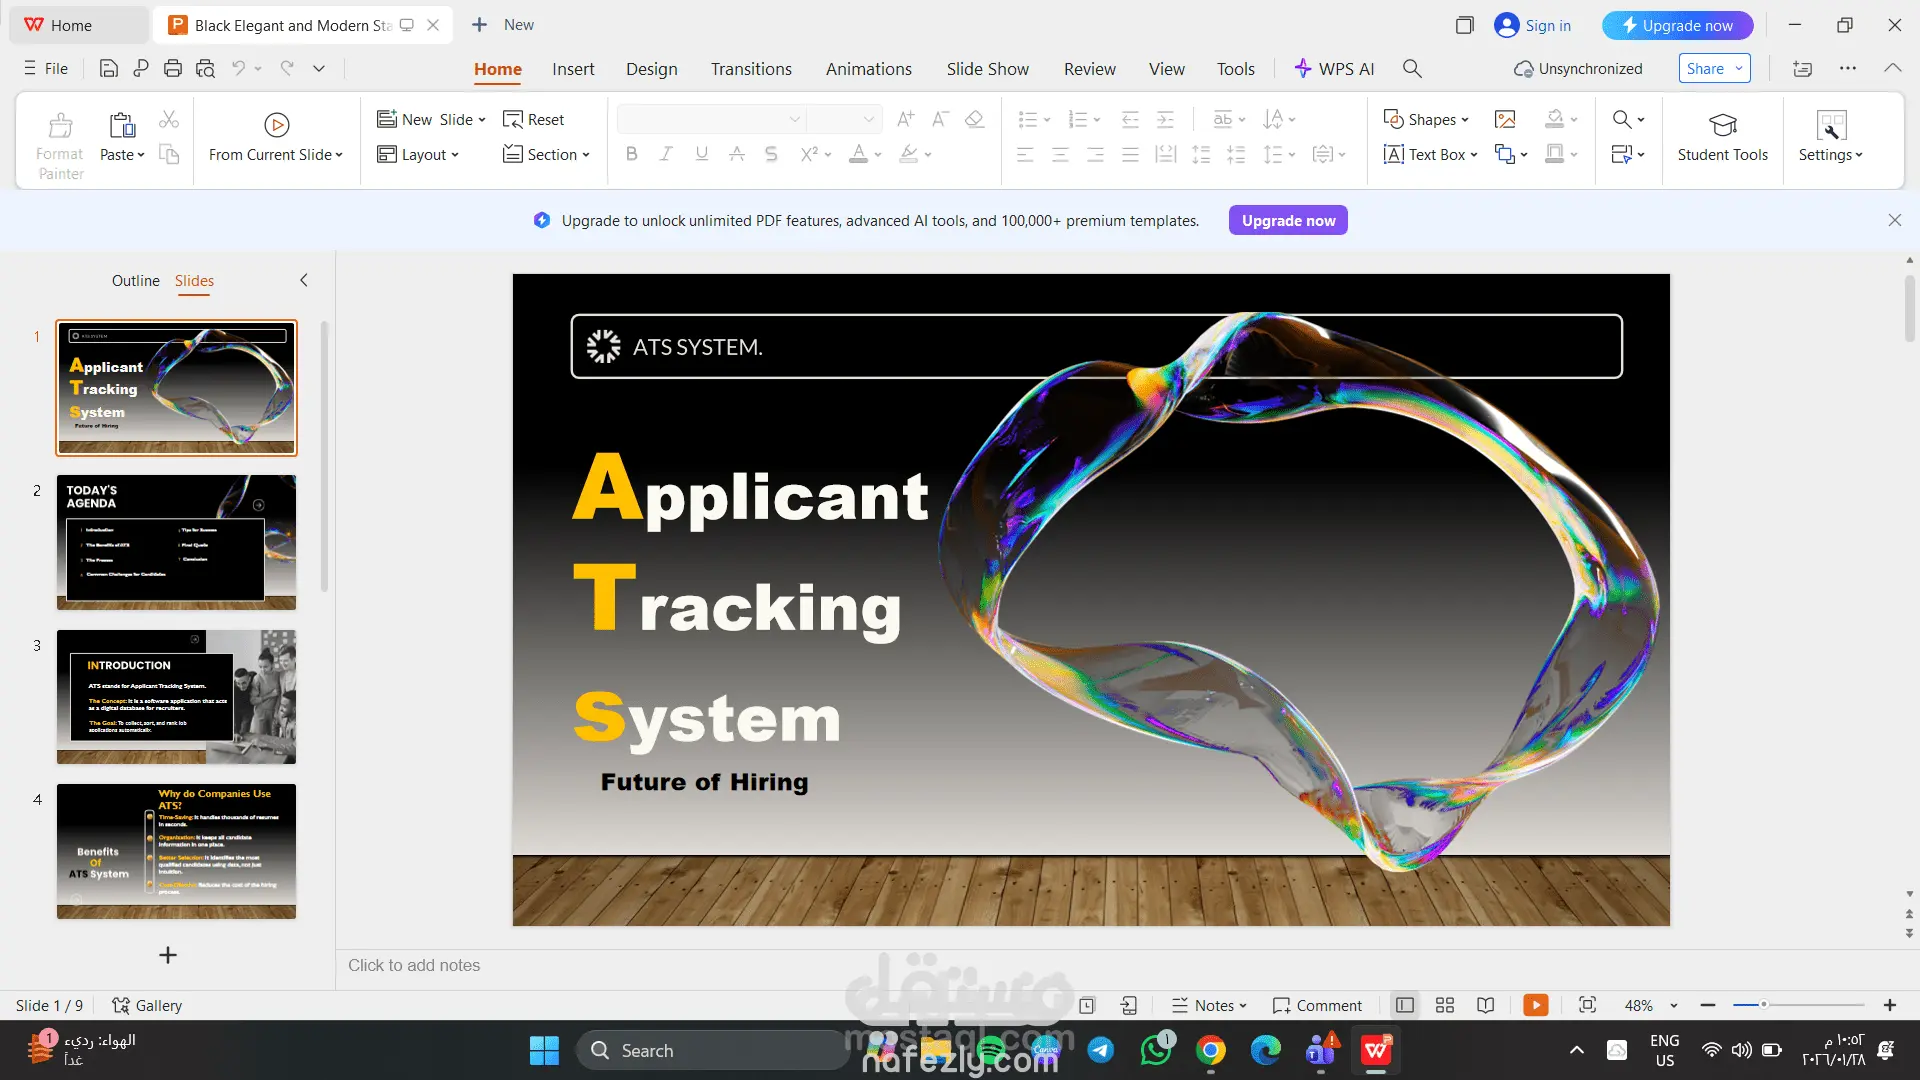Open the Transitions ribbon tab
Screen dimensions: 1920x1080
(750, 69)
